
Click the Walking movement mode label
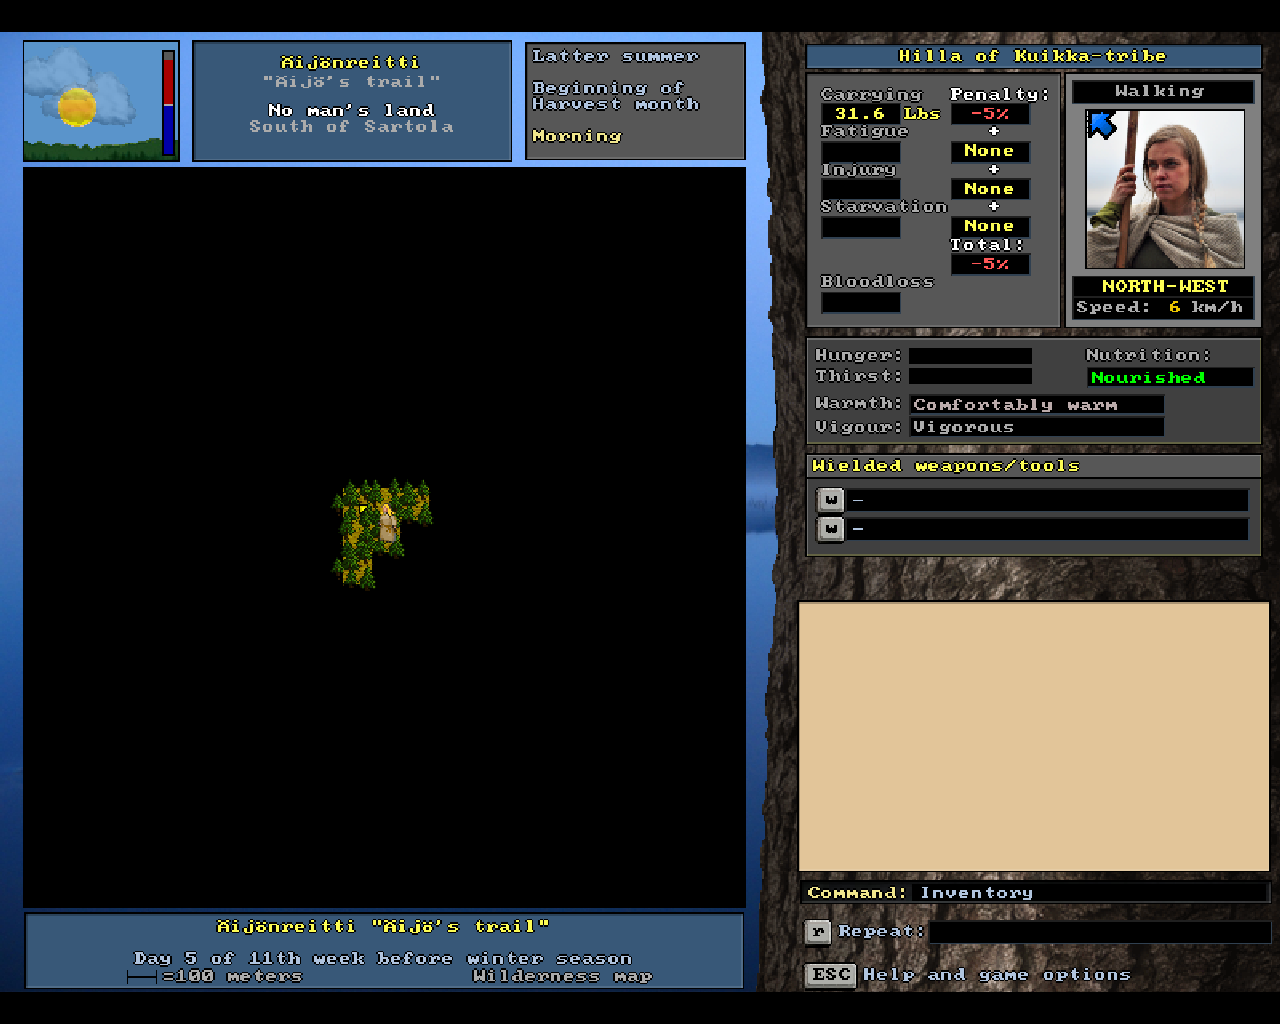(x=1162, y=92)
